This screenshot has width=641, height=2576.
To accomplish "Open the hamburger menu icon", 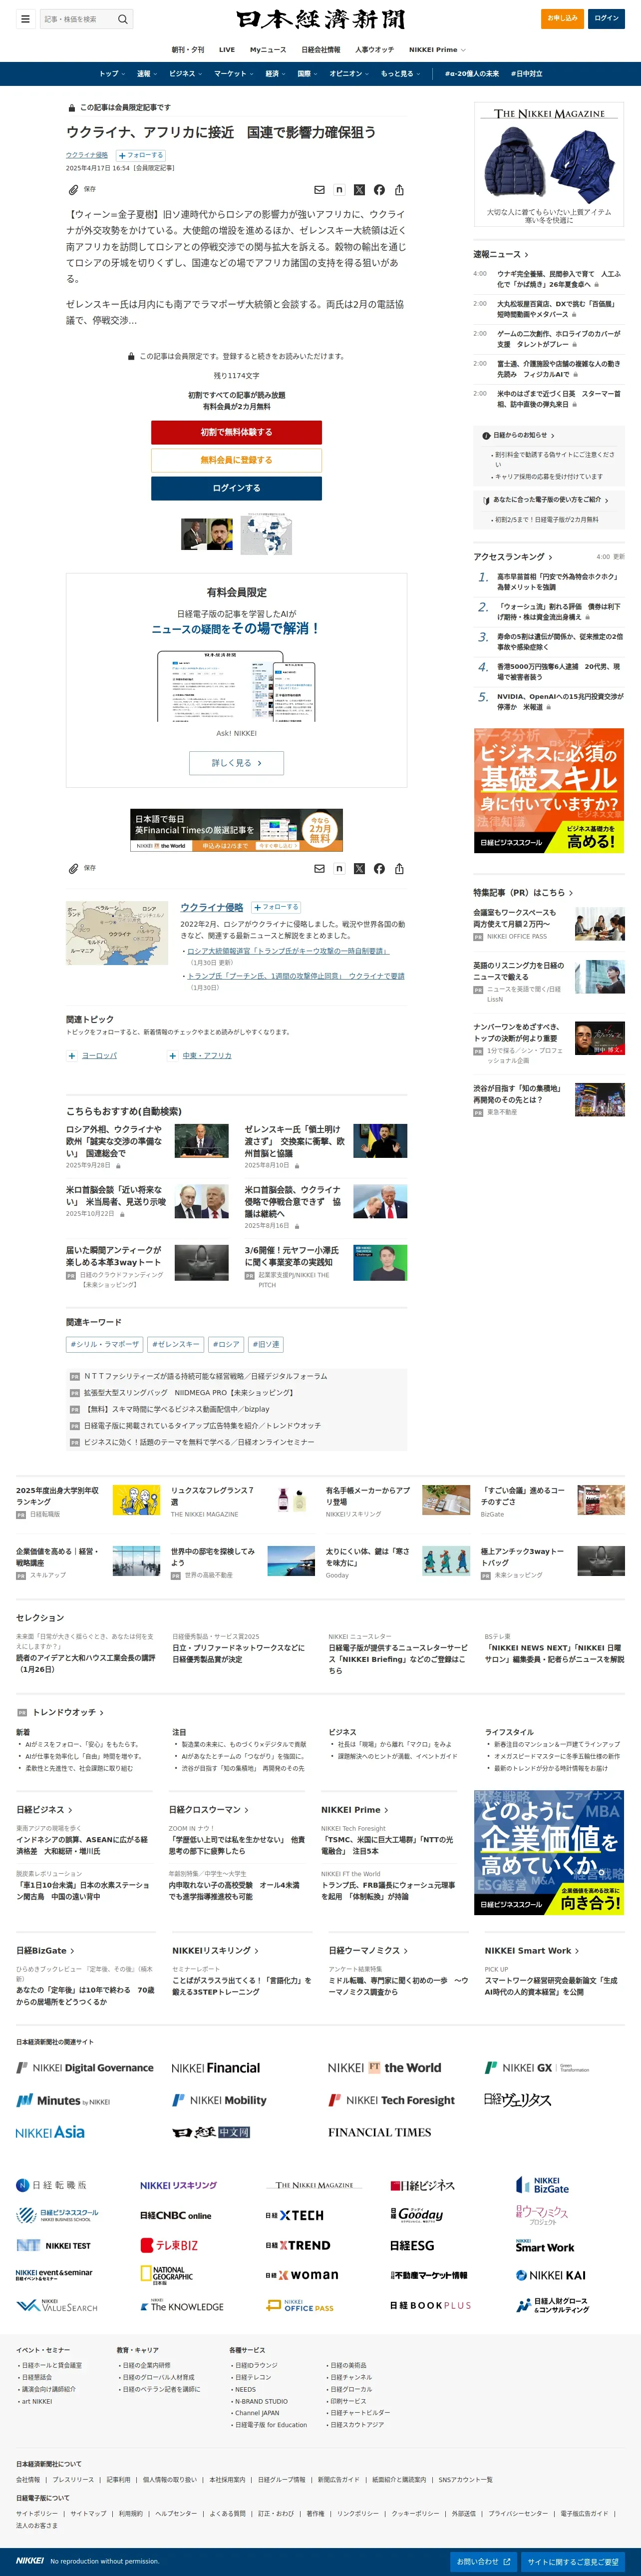I will pos(25,19).
